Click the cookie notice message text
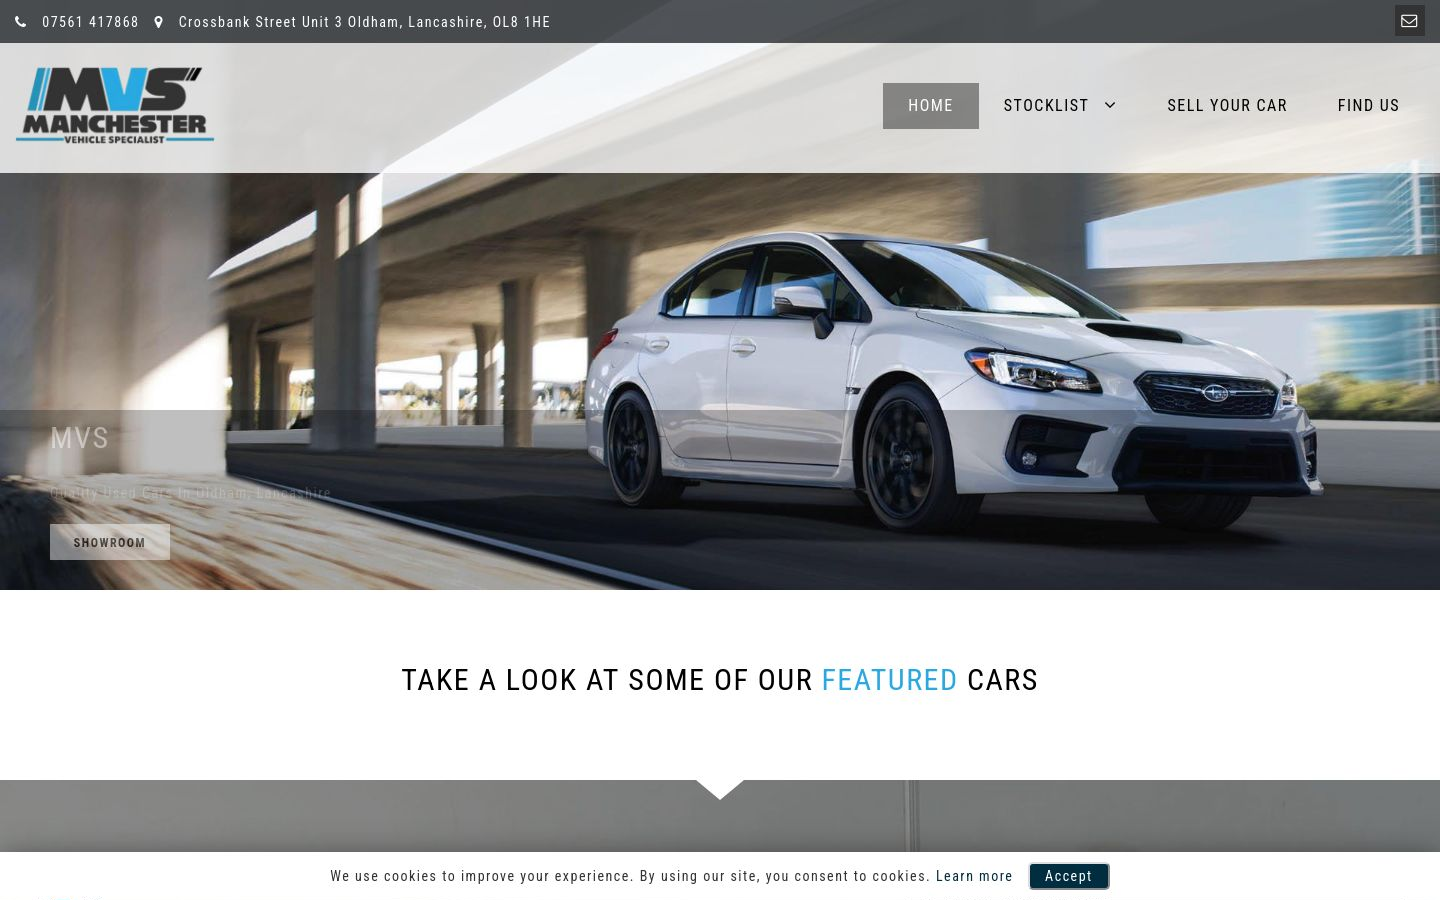The height and width of the screenshot is (900, 1440). point(630,876)
